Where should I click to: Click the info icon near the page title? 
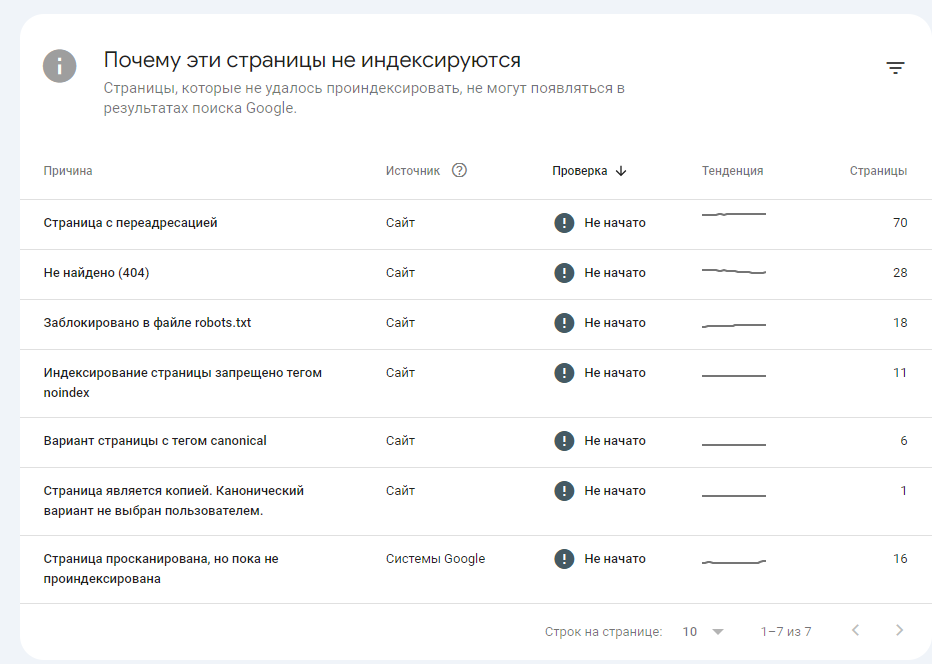point(59,66)
